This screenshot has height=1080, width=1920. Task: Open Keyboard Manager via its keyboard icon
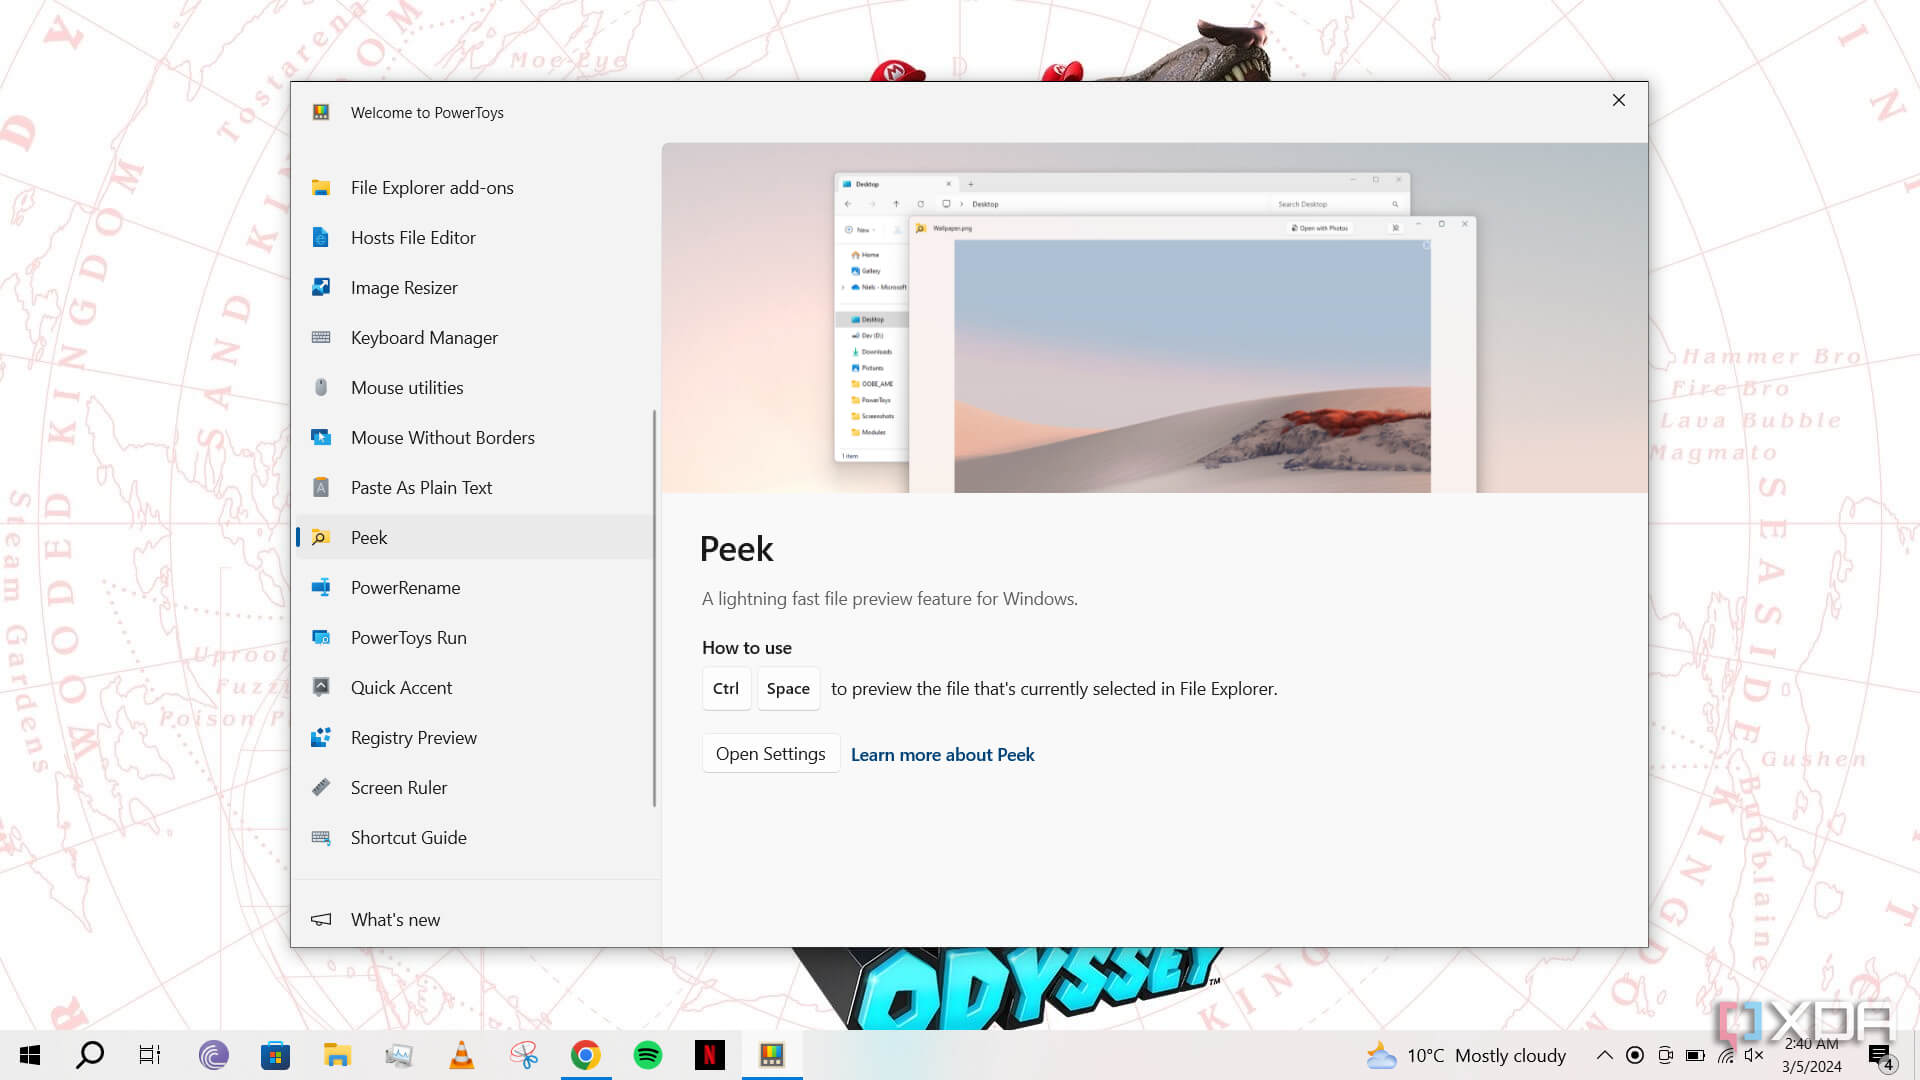click(321, 338)
